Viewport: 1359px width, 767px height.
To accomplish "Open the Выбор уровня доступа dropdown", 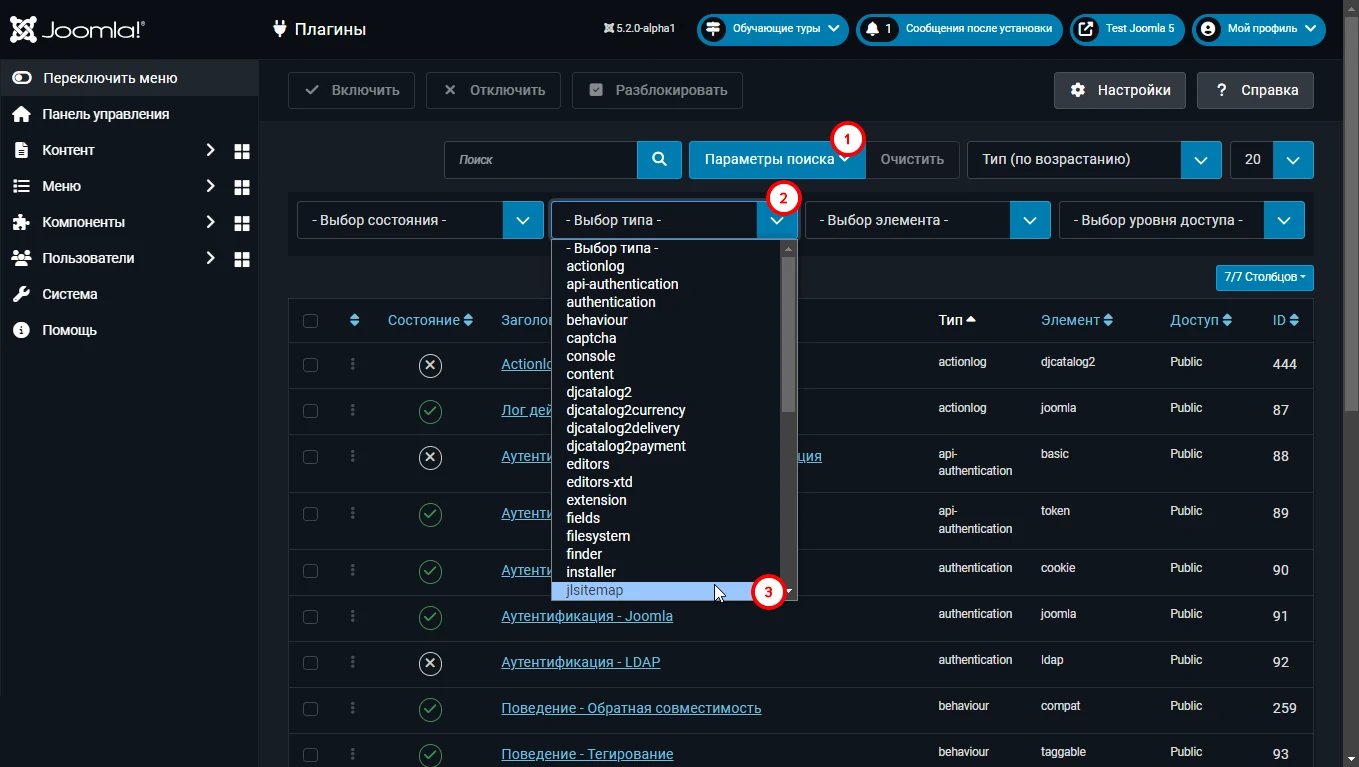I will [x=1182, y=220].
